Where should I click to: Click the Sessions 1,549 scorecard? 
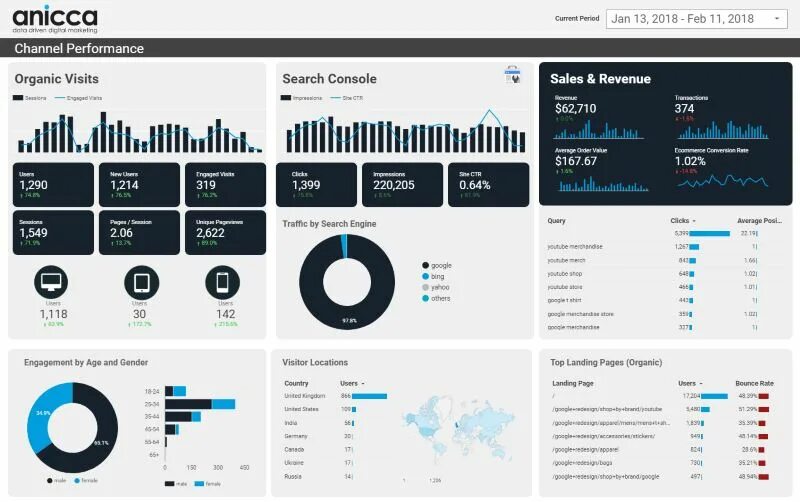pyautogui.click(x=53, y=233)
